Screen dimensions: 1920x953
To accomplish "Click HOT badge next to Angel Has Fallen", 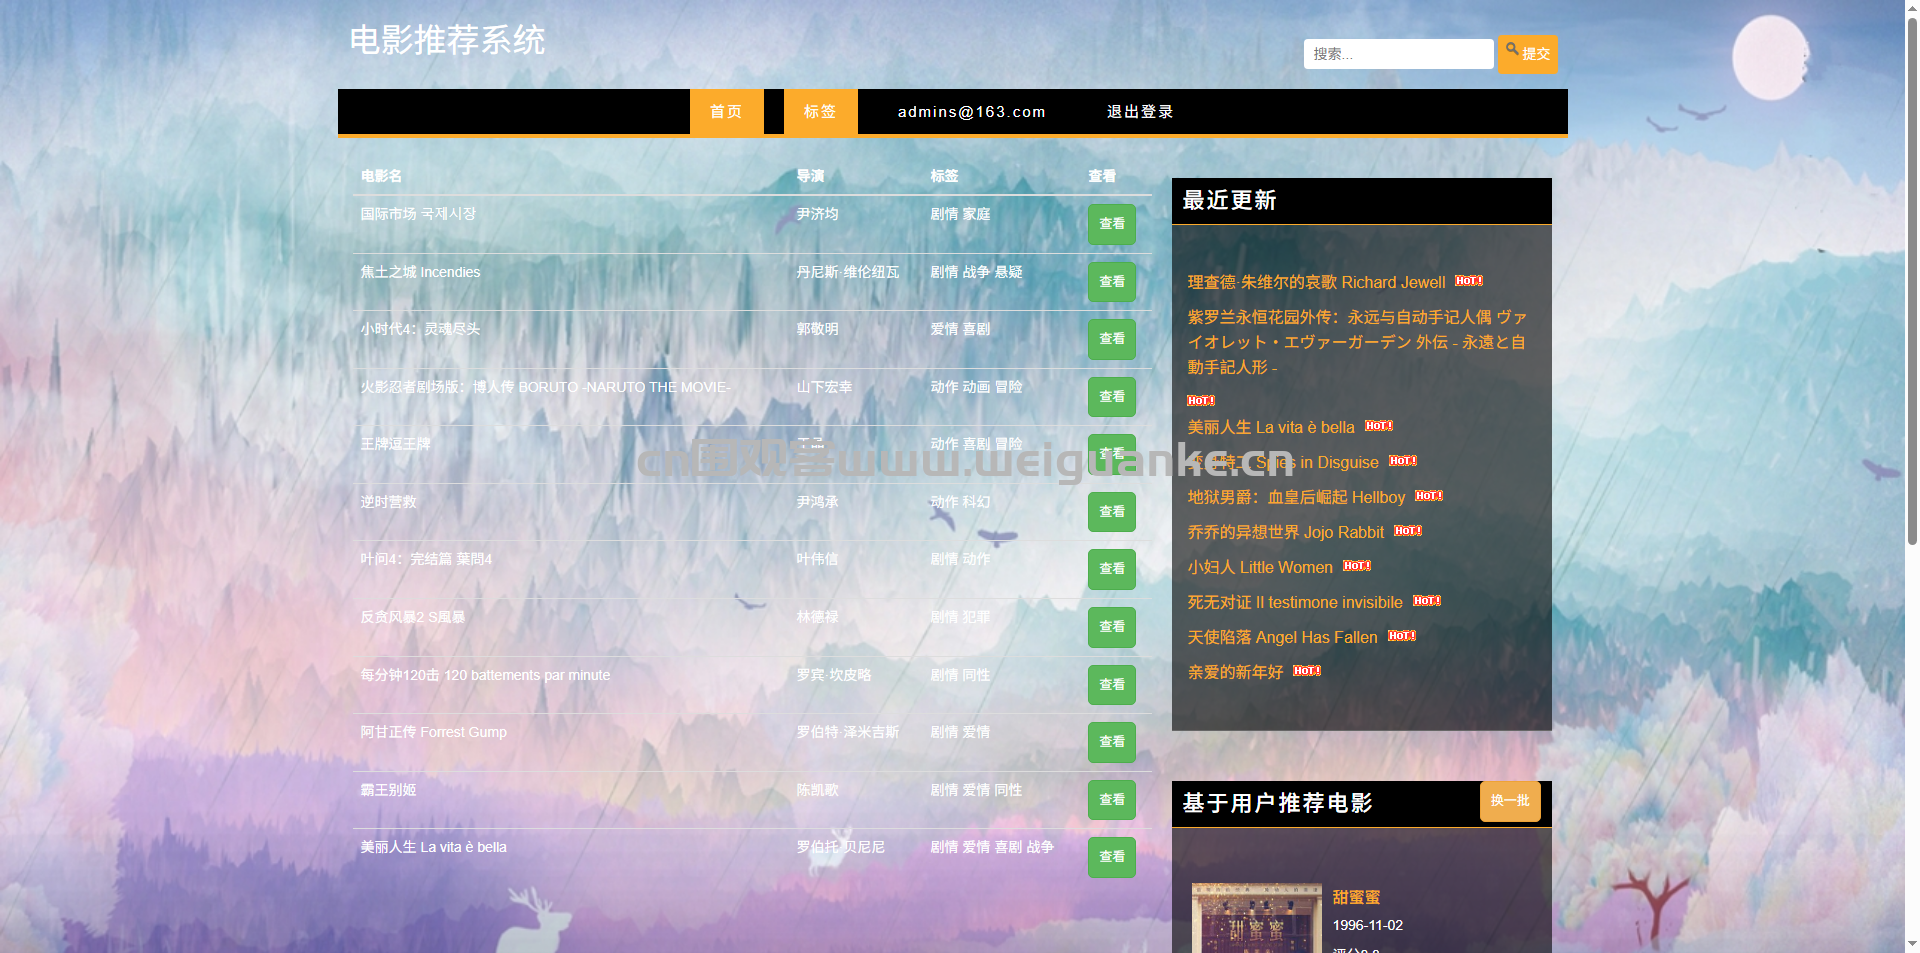I will tap(1402, 636).
